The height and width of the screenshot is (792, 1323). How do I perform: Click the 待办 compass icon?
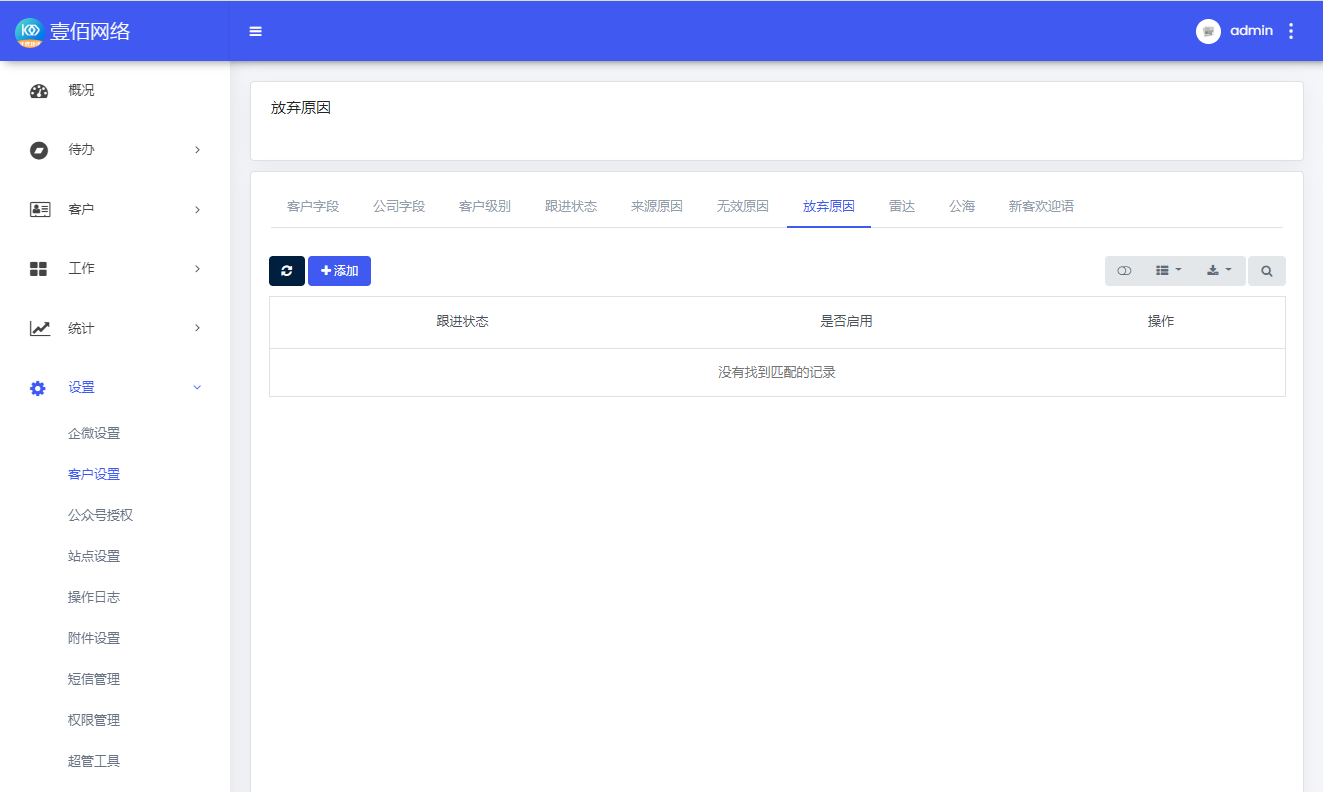pos(39,150)
